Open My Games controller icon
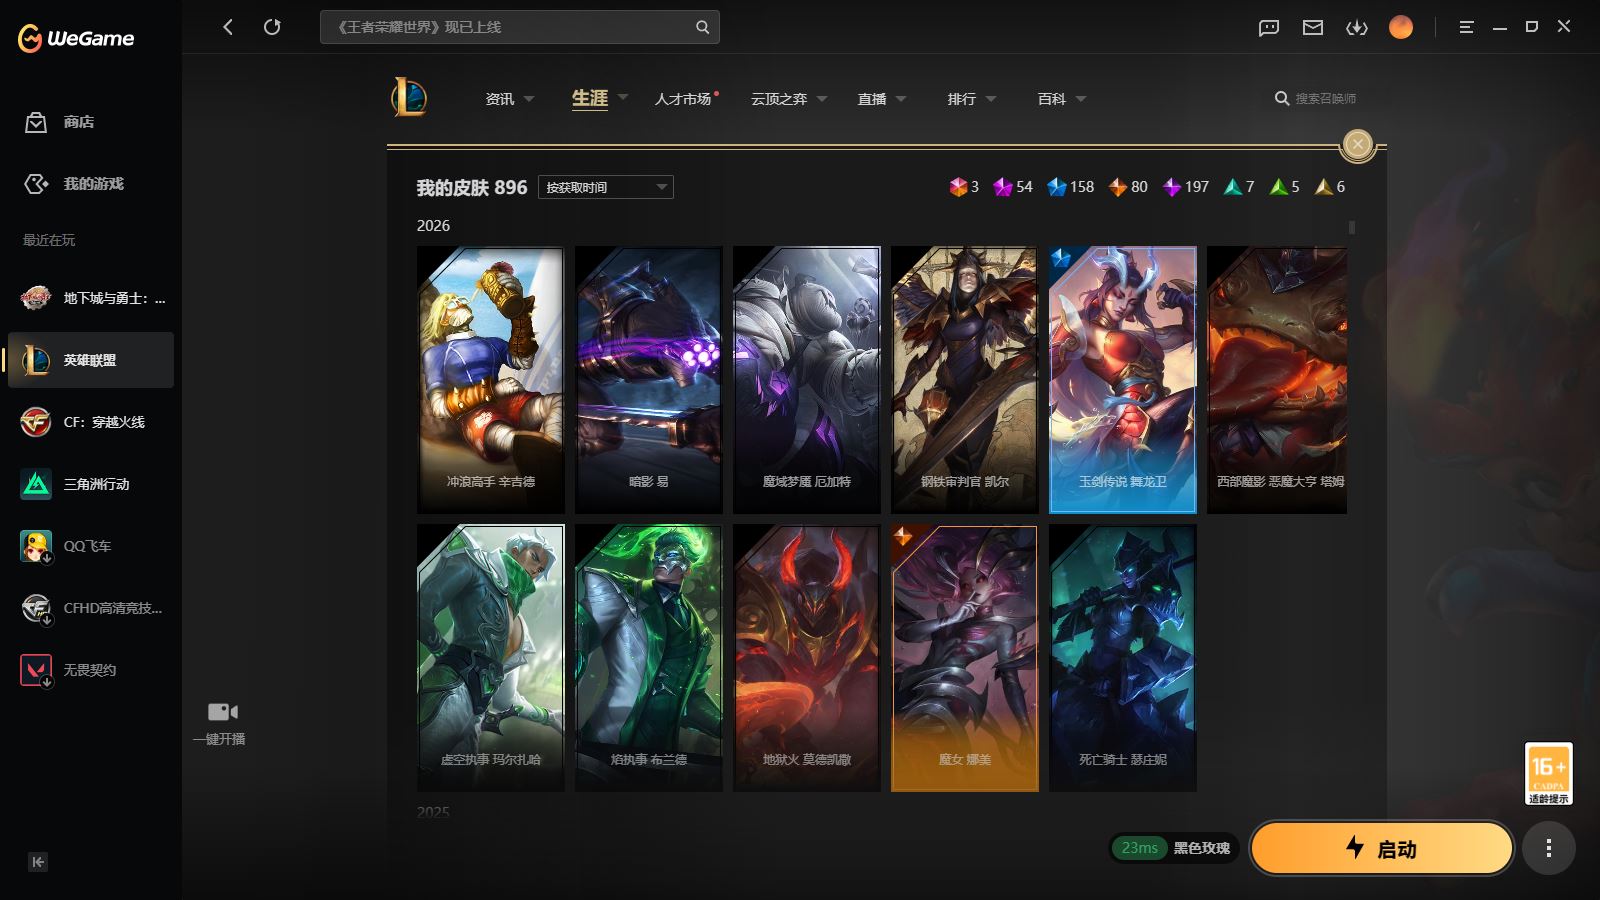 click(x=36, y=184)
